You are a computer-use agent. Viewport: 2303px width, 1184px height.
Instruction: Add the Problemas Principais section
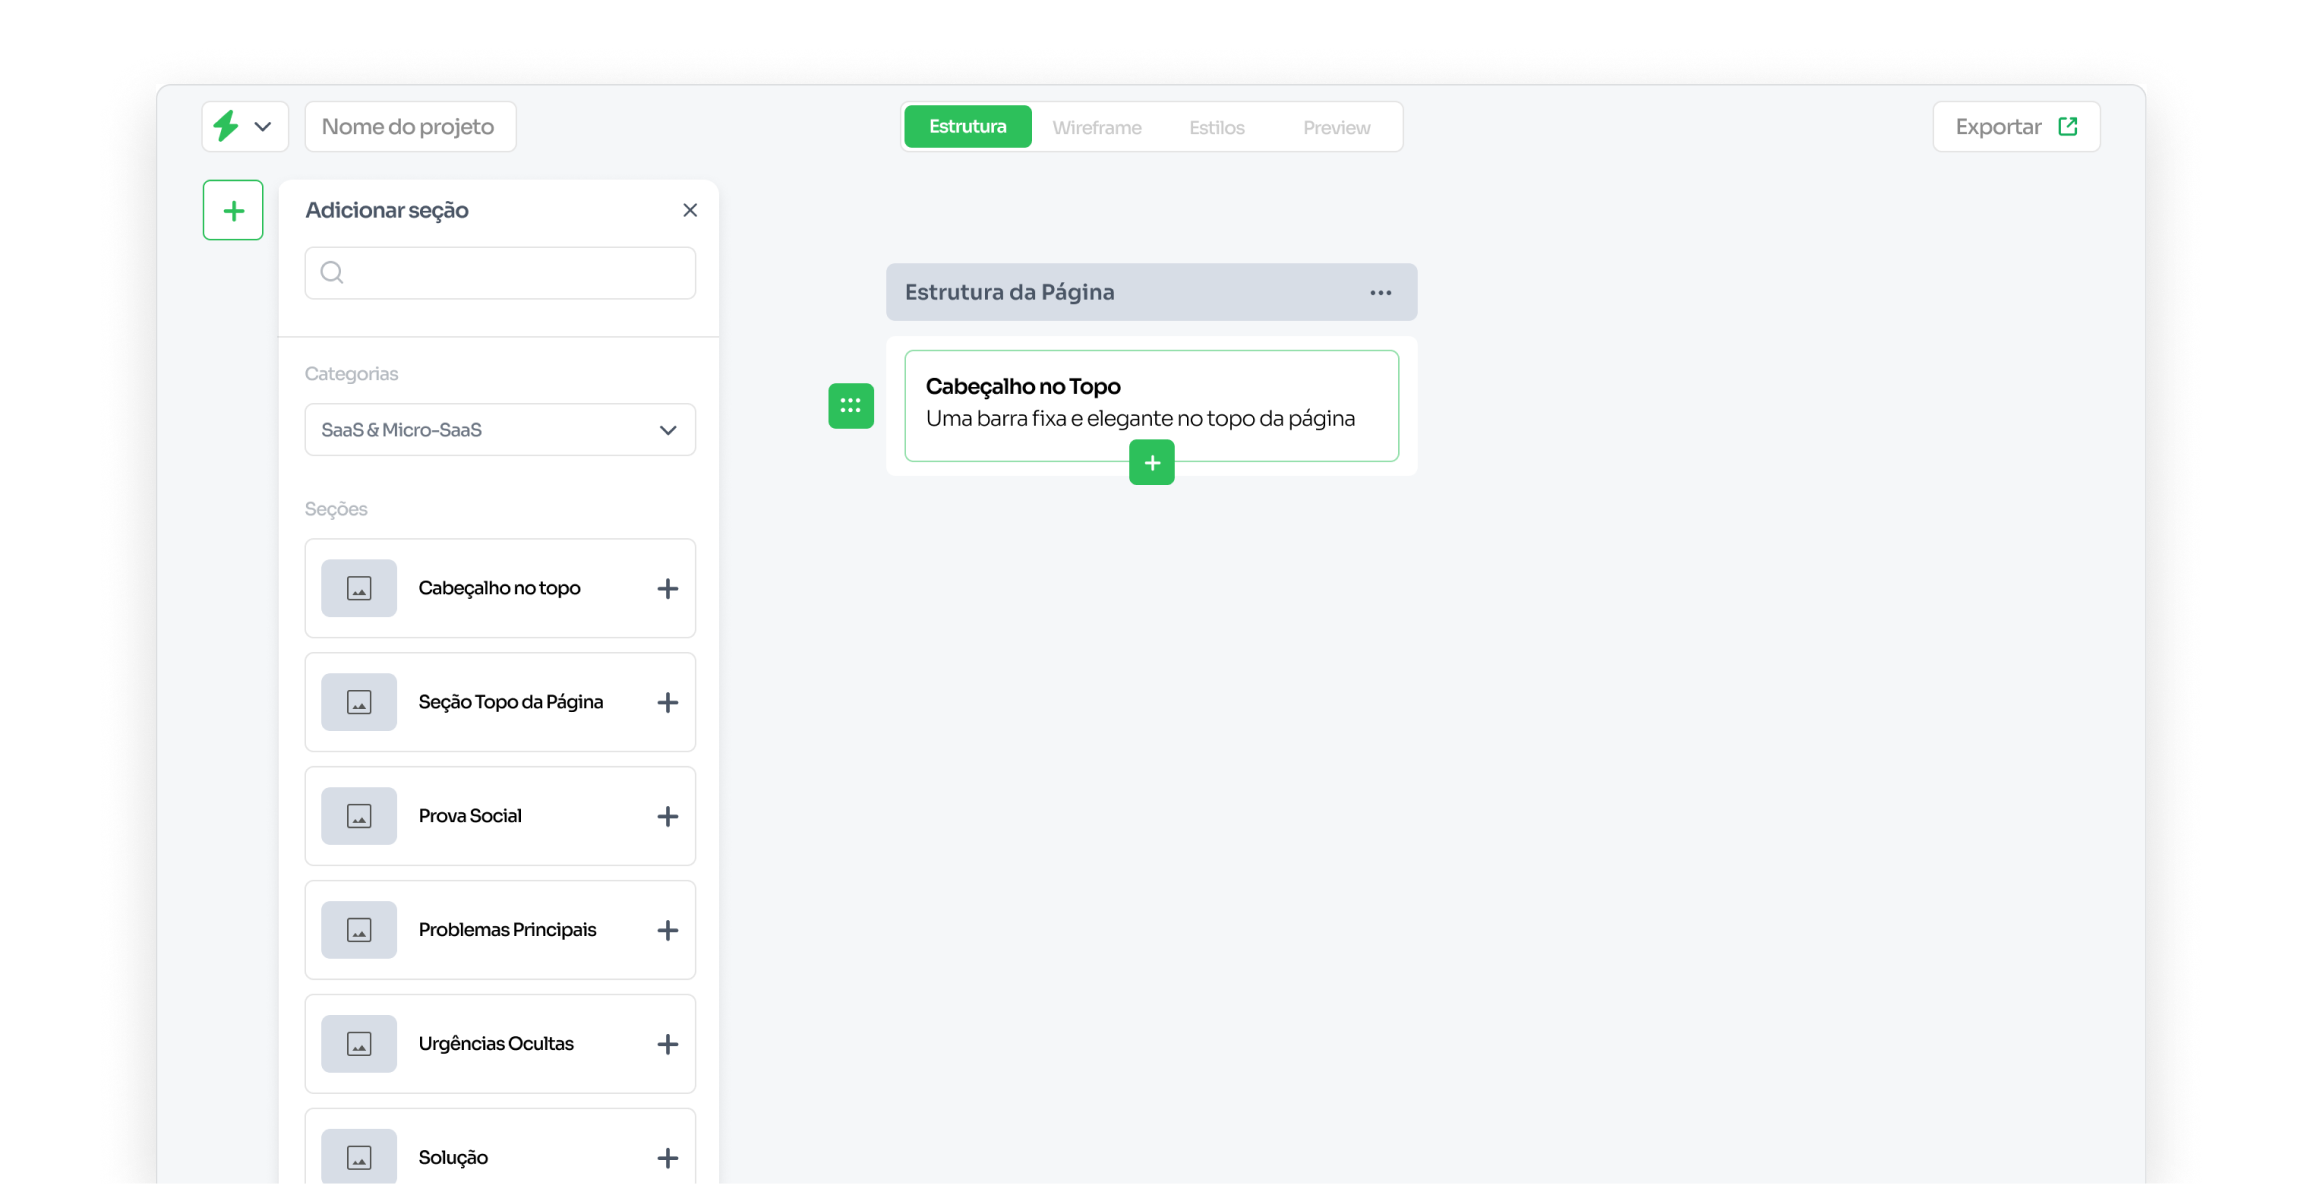pyautogui.click(x=667, y=931)
